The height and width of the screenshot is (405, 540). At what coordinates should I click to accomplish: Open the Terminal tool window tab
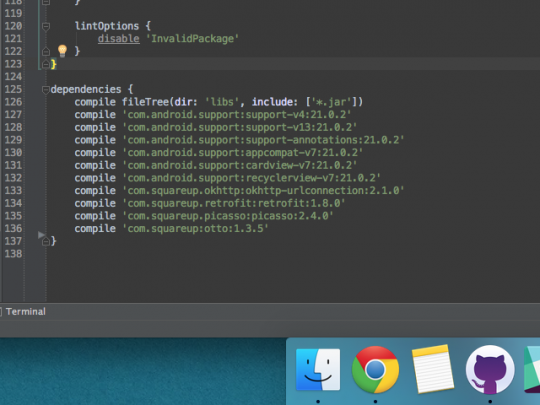[x=25, y=312]
